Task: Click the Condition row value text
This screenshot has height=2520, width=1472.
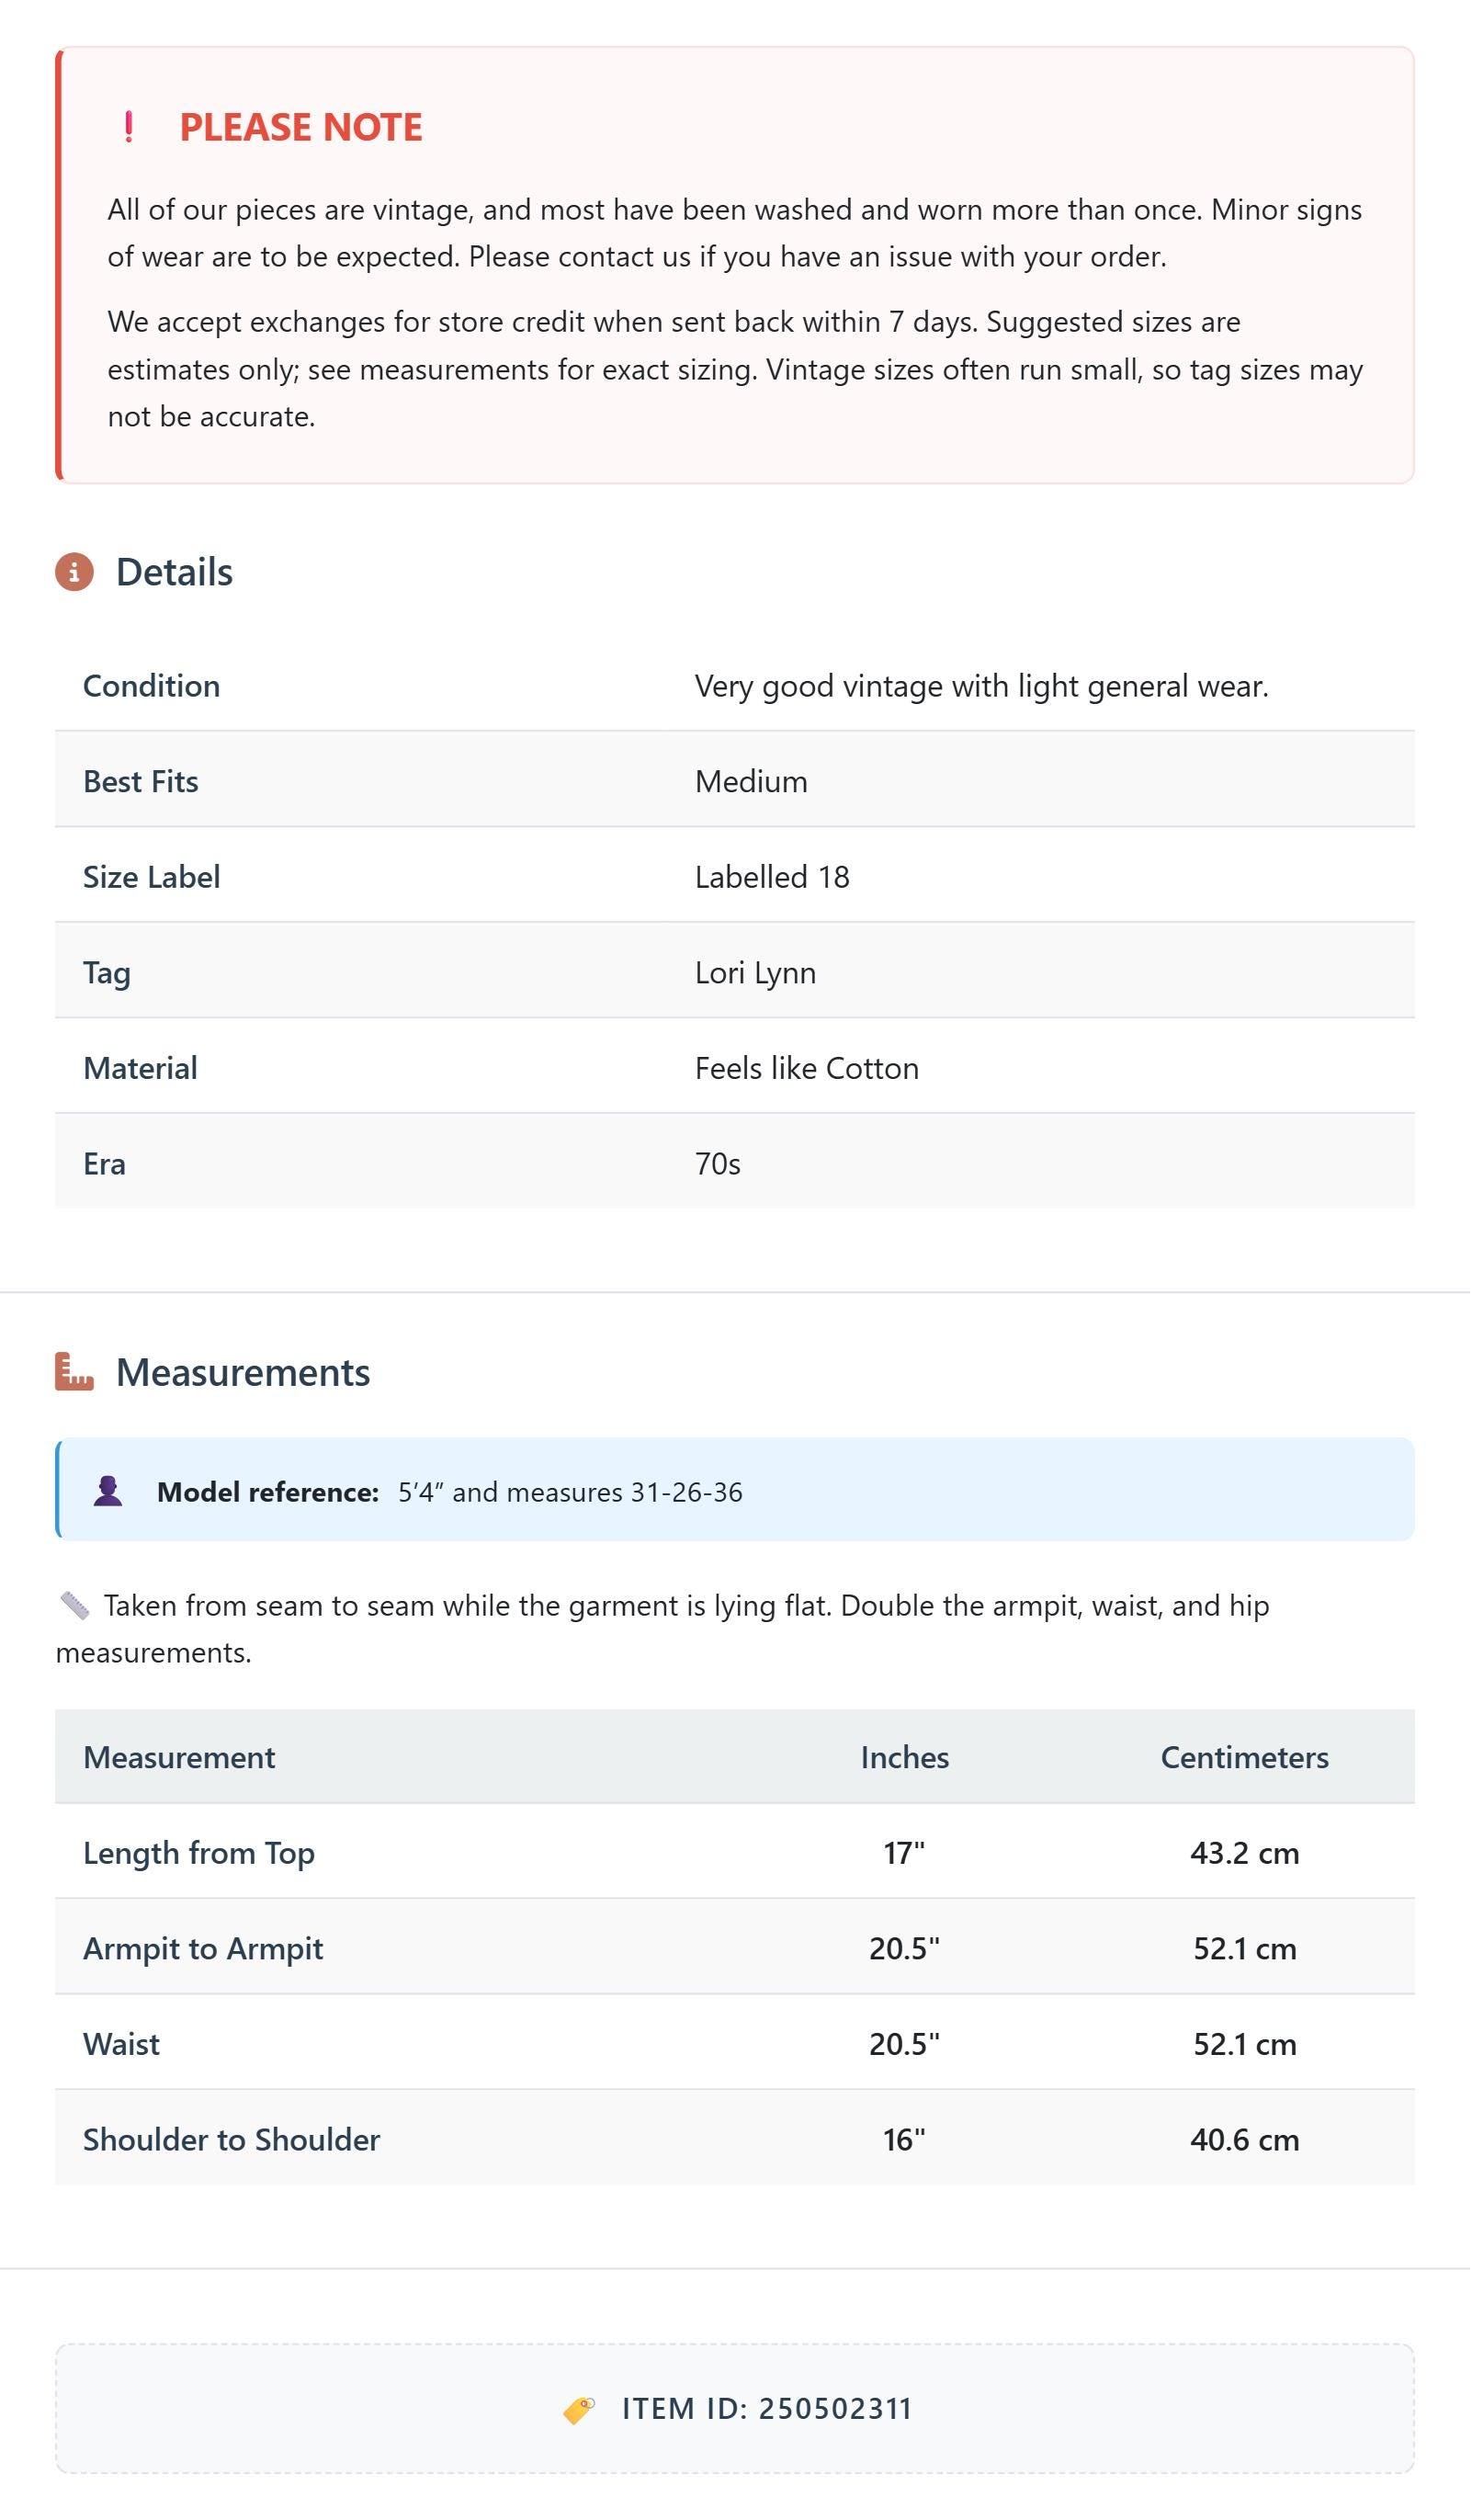Action: (x=983, y=687)
